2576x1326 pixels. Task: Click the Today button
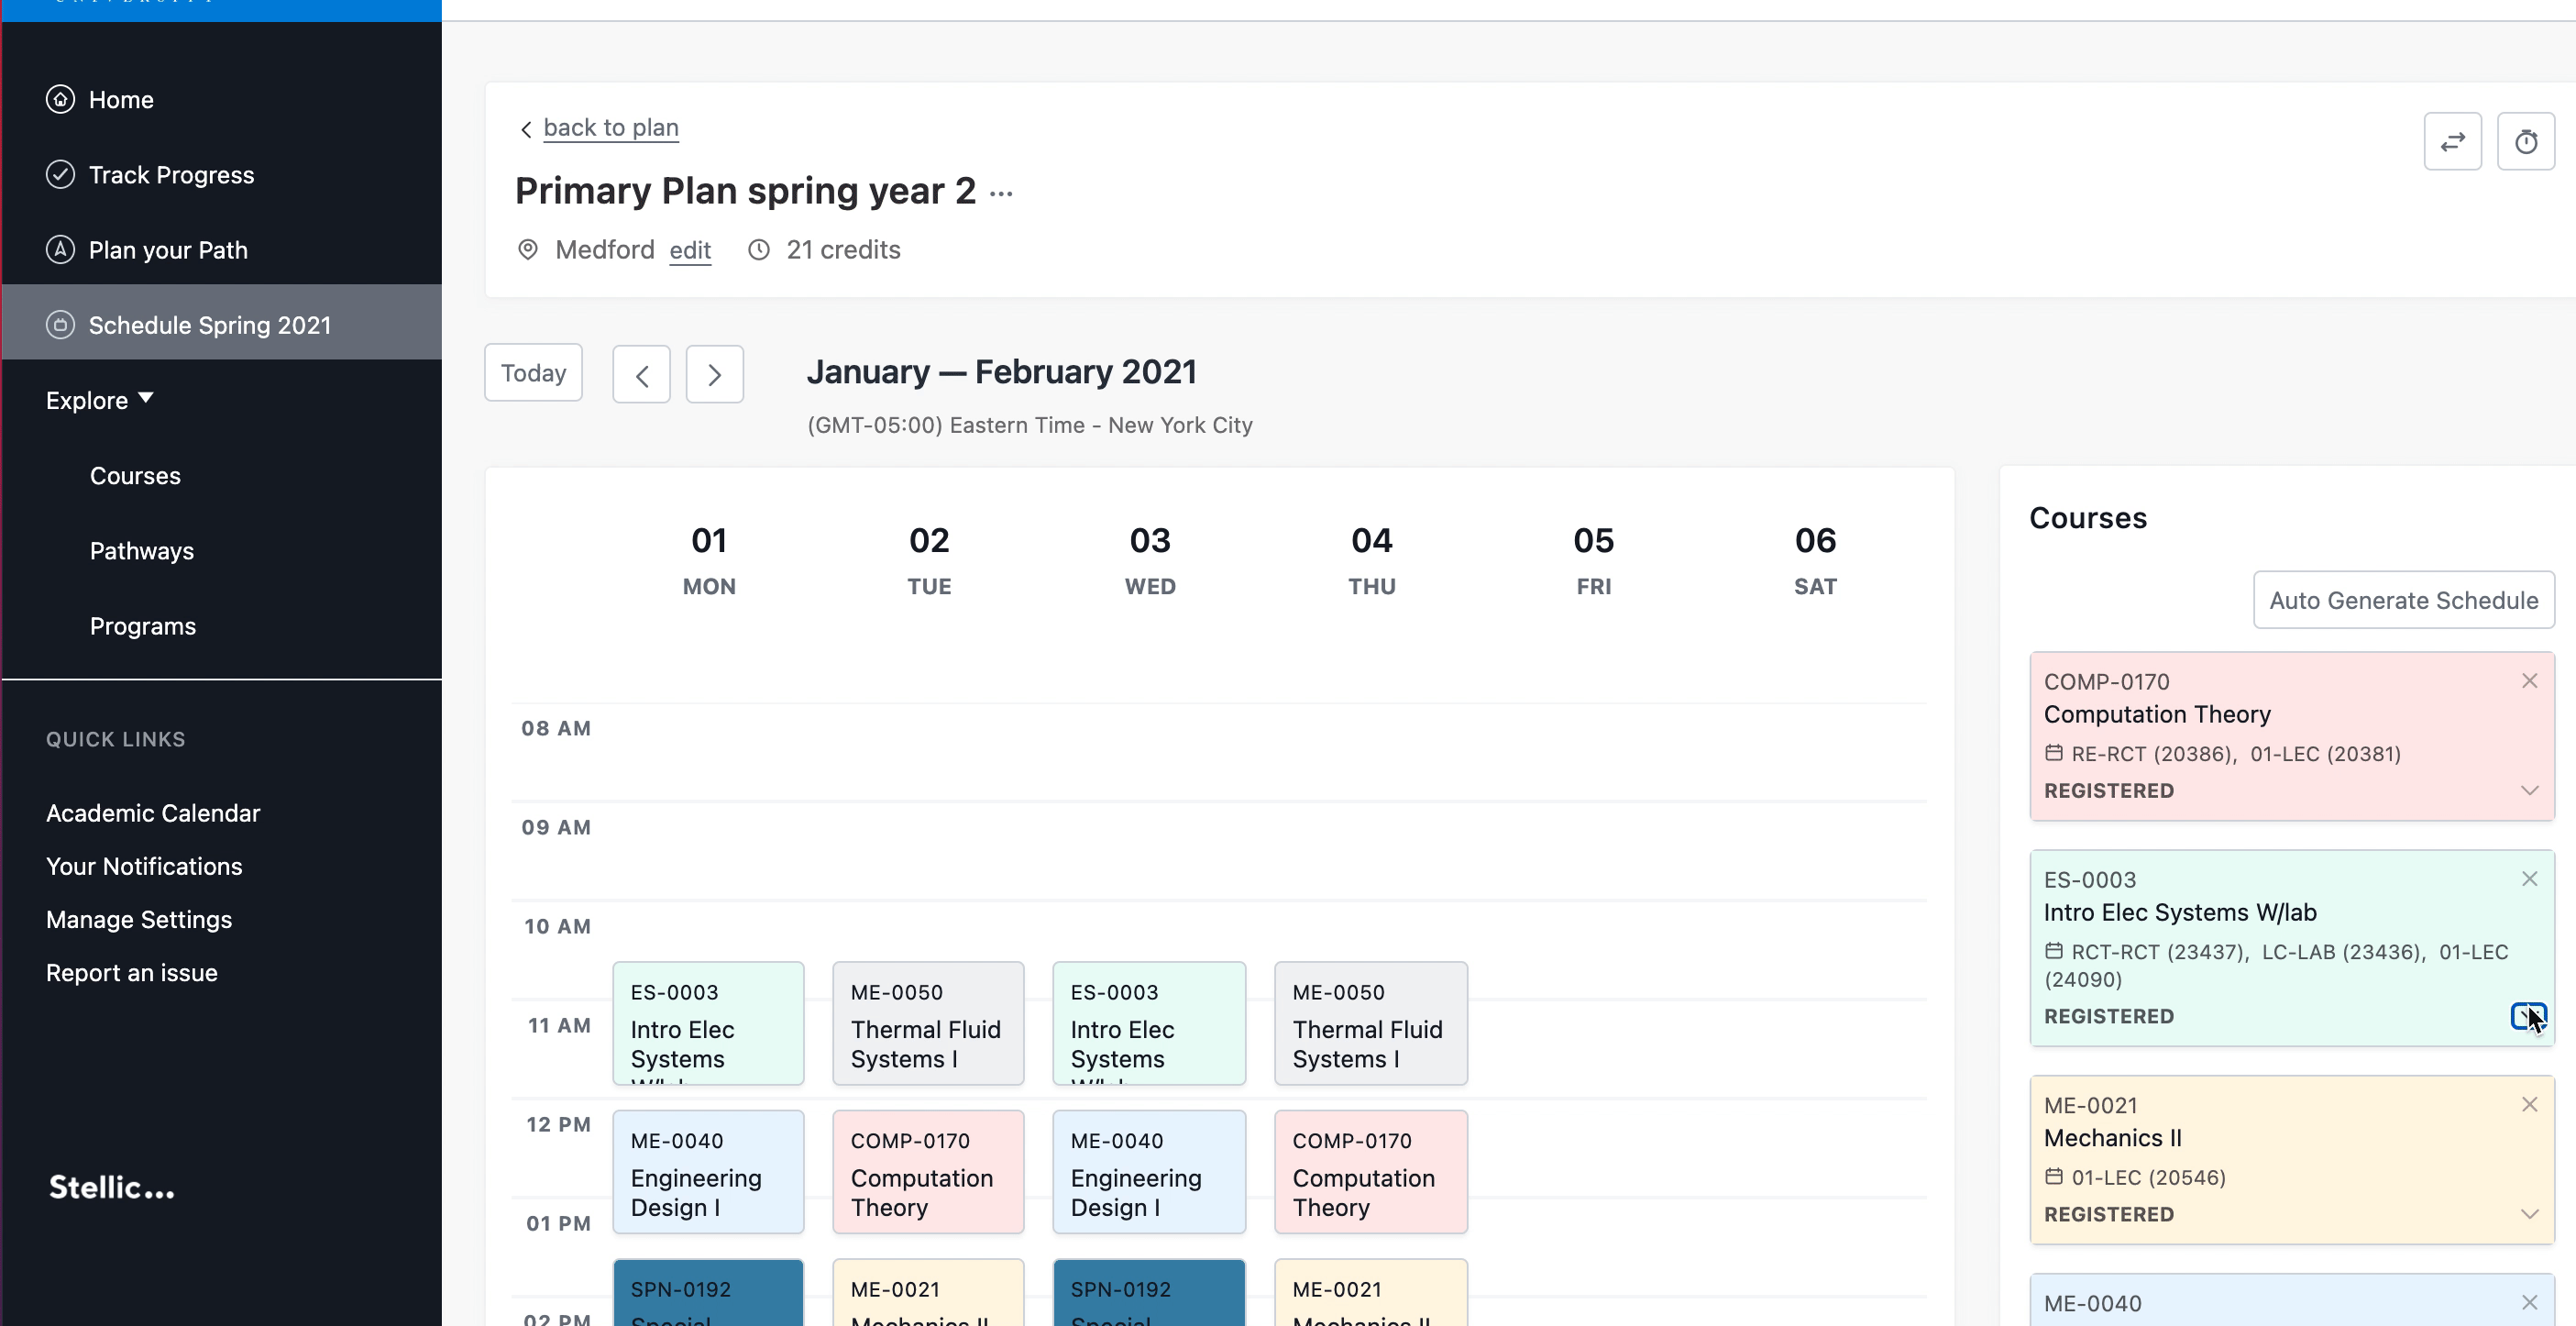pyautogui.click(x=533, y=373)
